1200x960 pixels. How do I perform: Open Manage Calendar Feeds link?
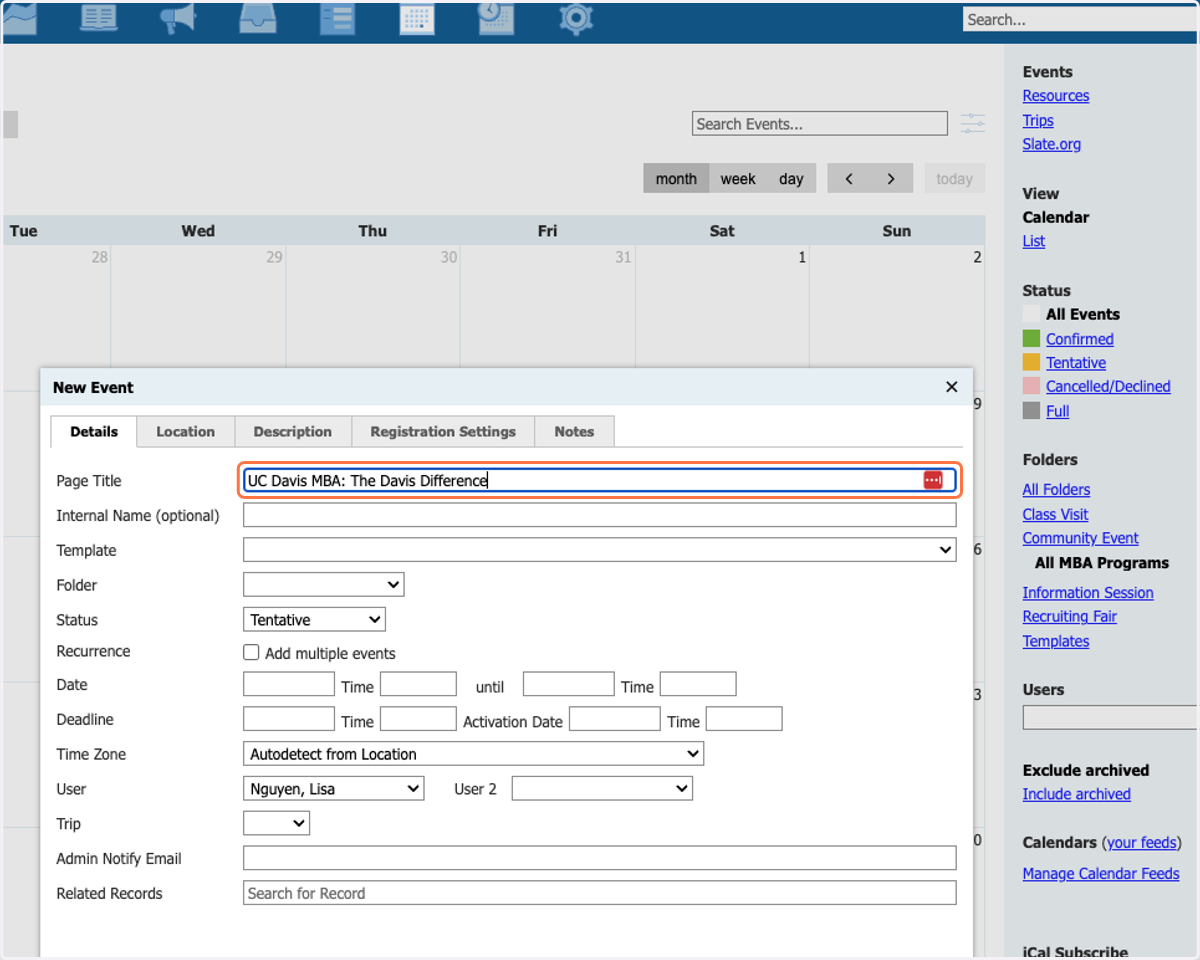pos(1101,873)
